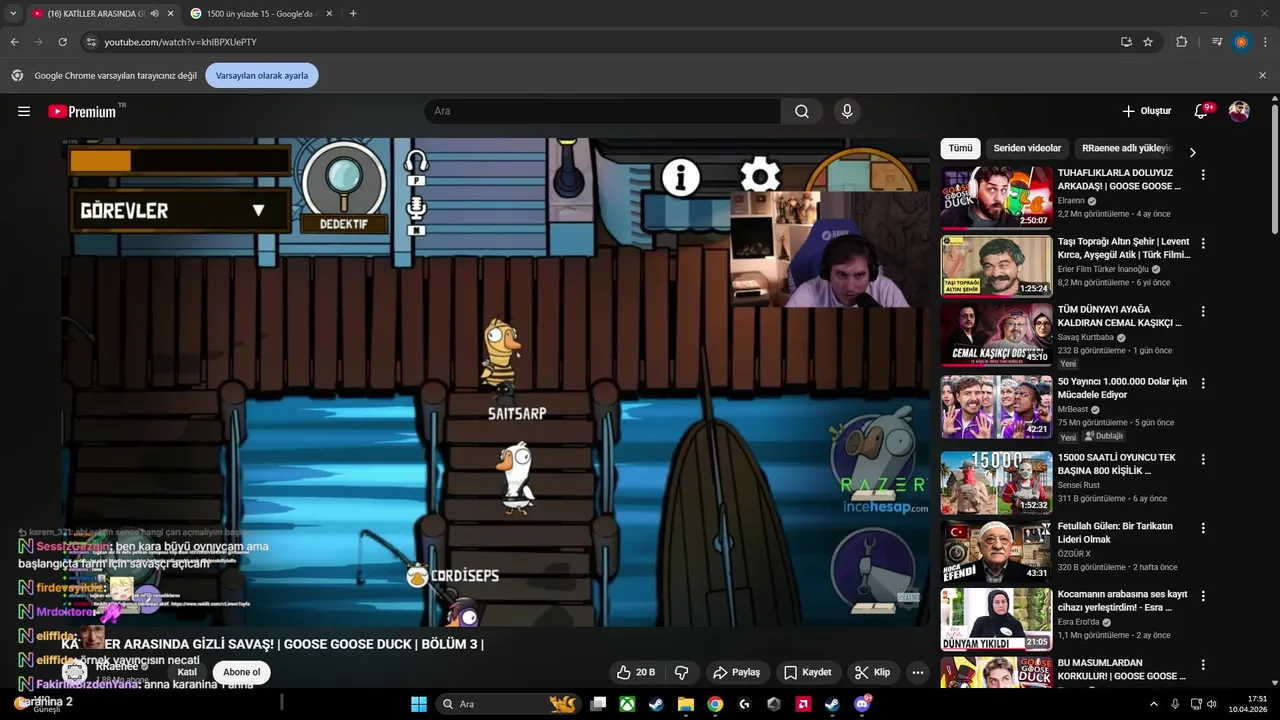
Task: Open more actions three-dot menu under video
Action: [918, 672]
